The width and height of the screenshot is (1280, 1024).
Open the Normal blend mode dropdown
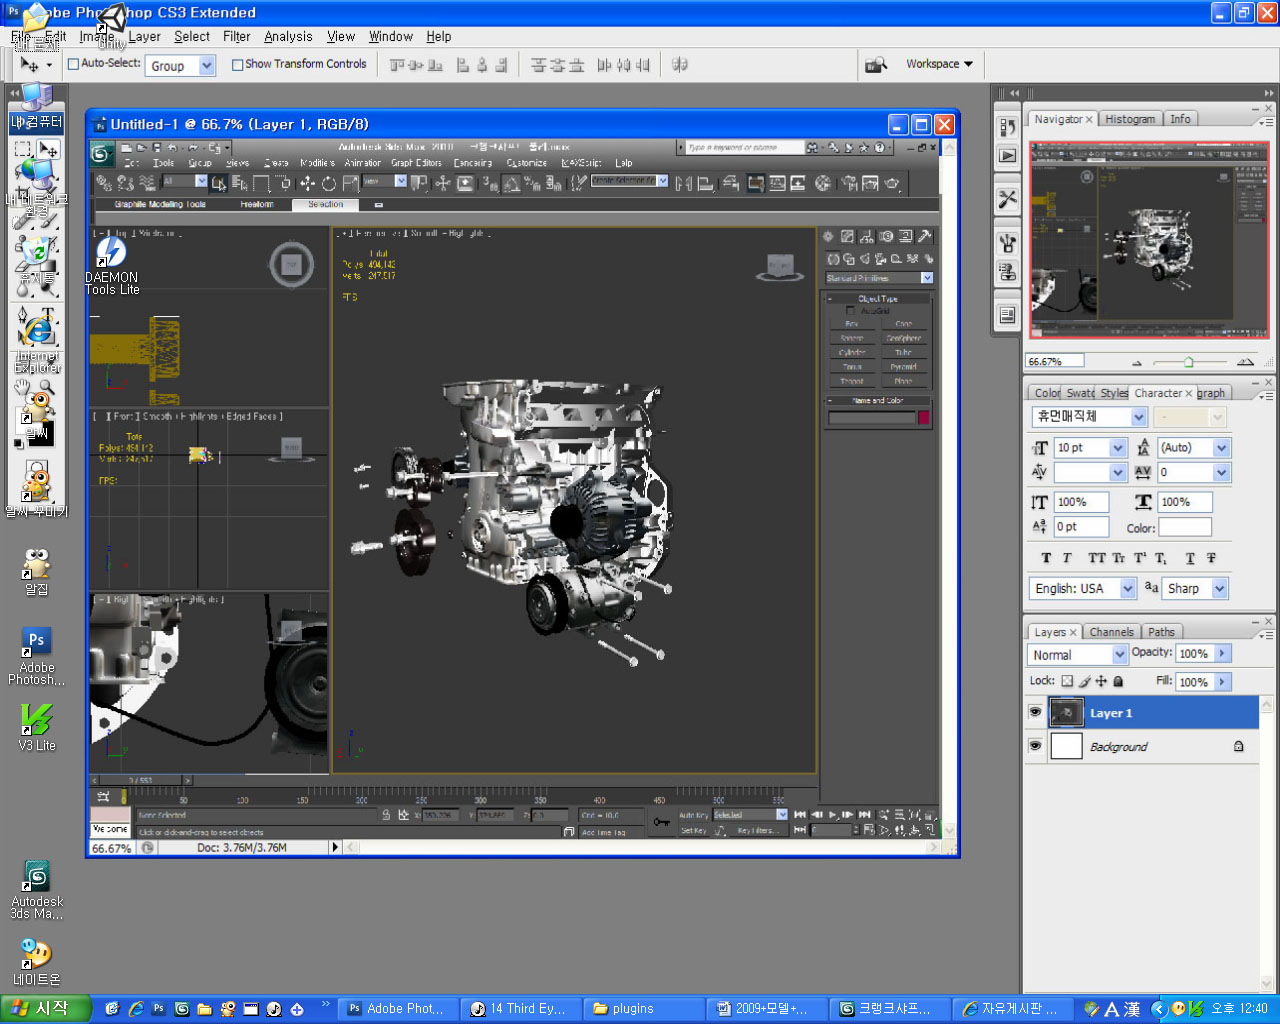click(1120, 654)
